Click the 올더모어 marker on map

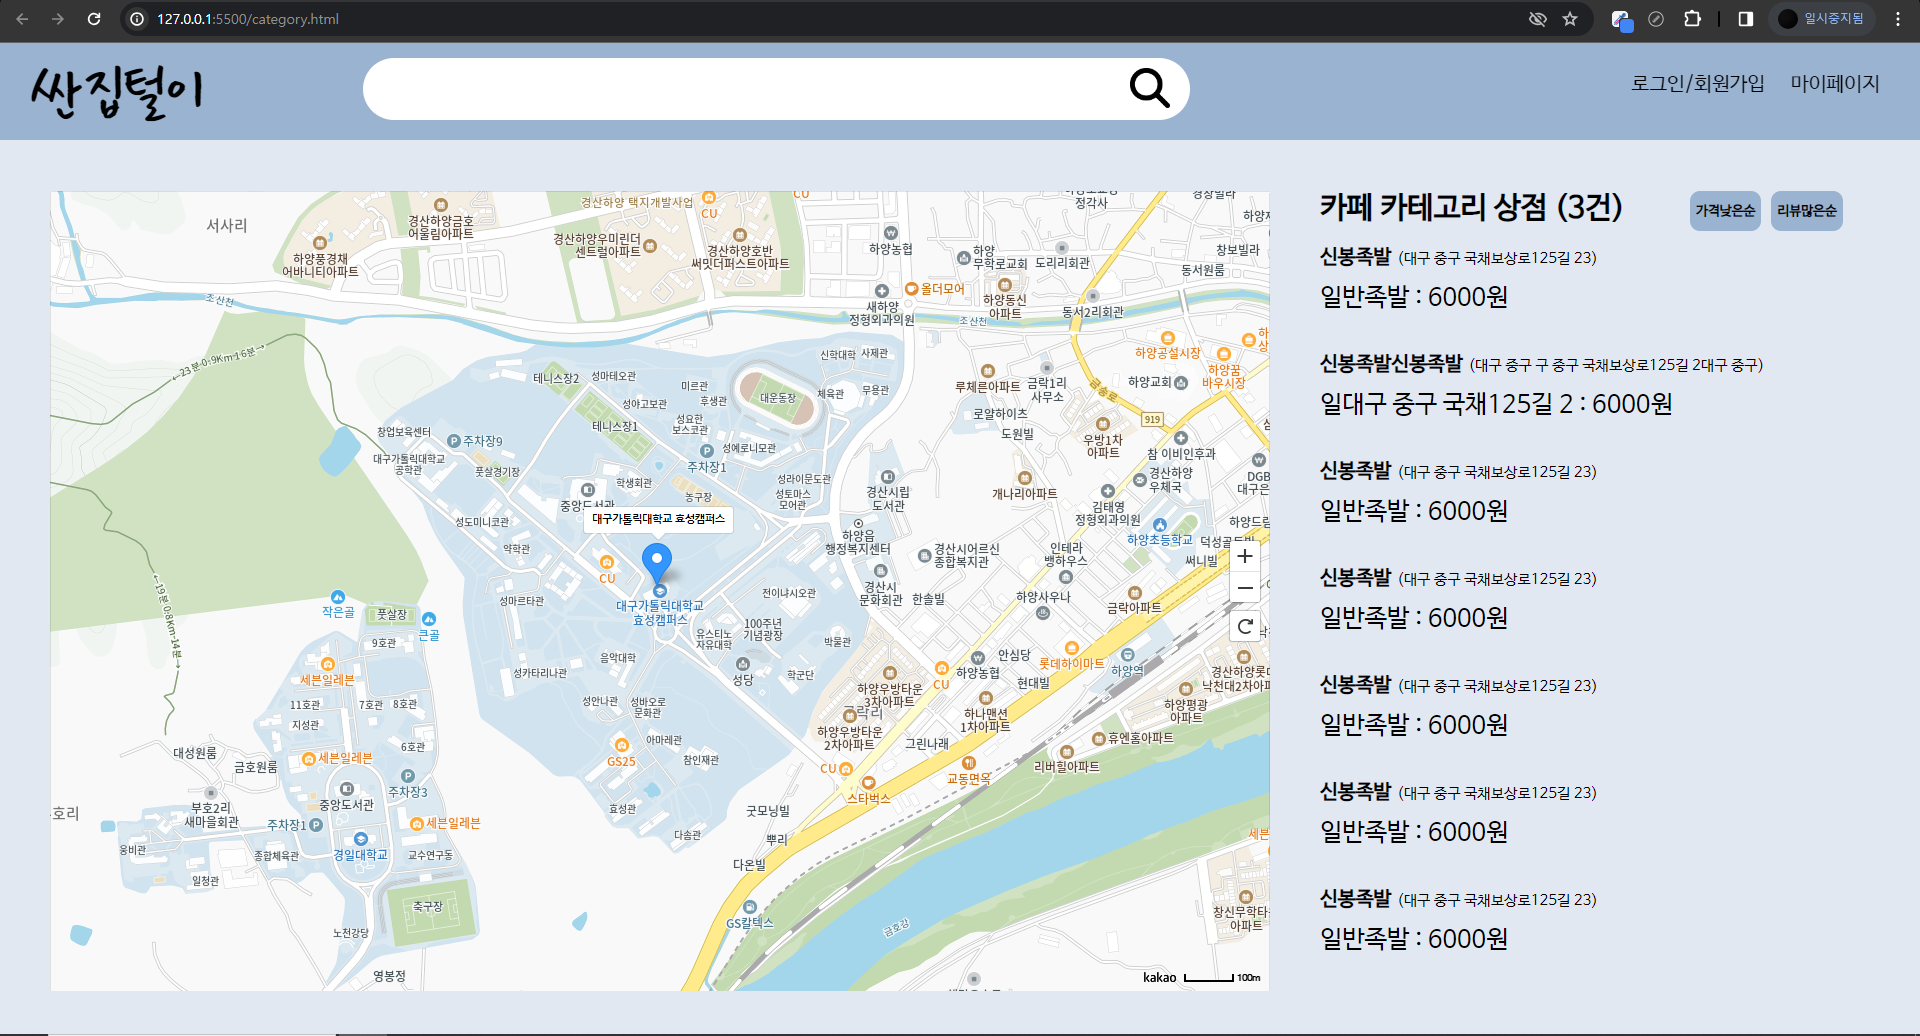click(x=911, y=289)
